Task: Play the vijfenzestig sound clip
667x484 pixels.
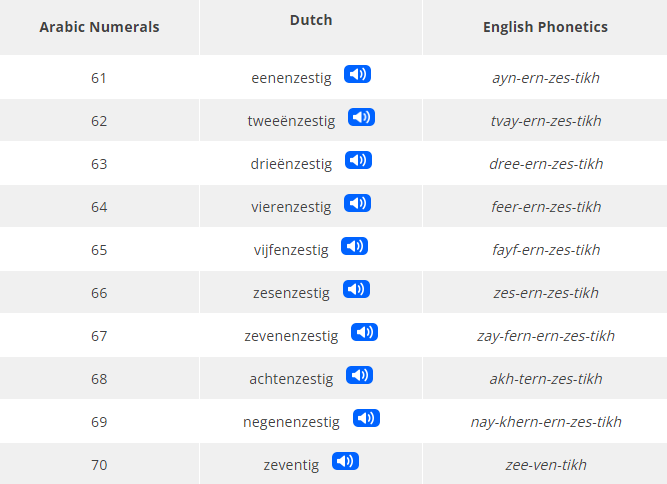Action: pyautogui.click(x=354, y=246)
